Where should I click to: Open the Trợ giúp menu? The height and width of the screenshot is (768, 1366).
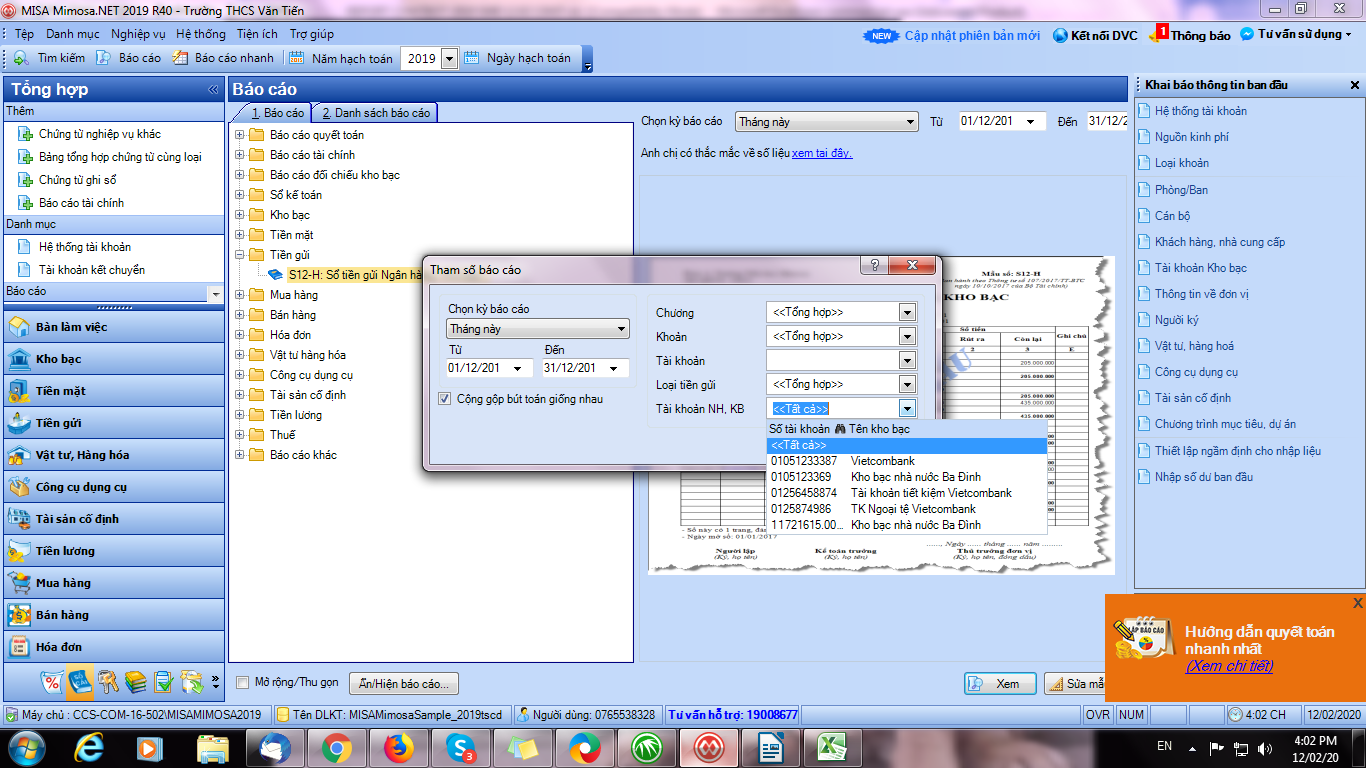(312, 34)
